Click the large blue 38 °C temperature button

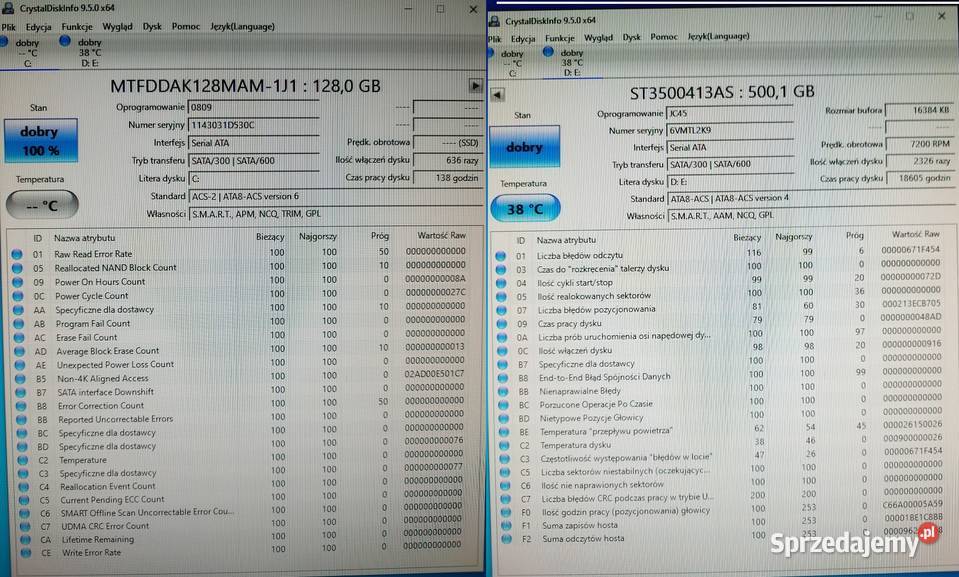[x=524, y=210]
